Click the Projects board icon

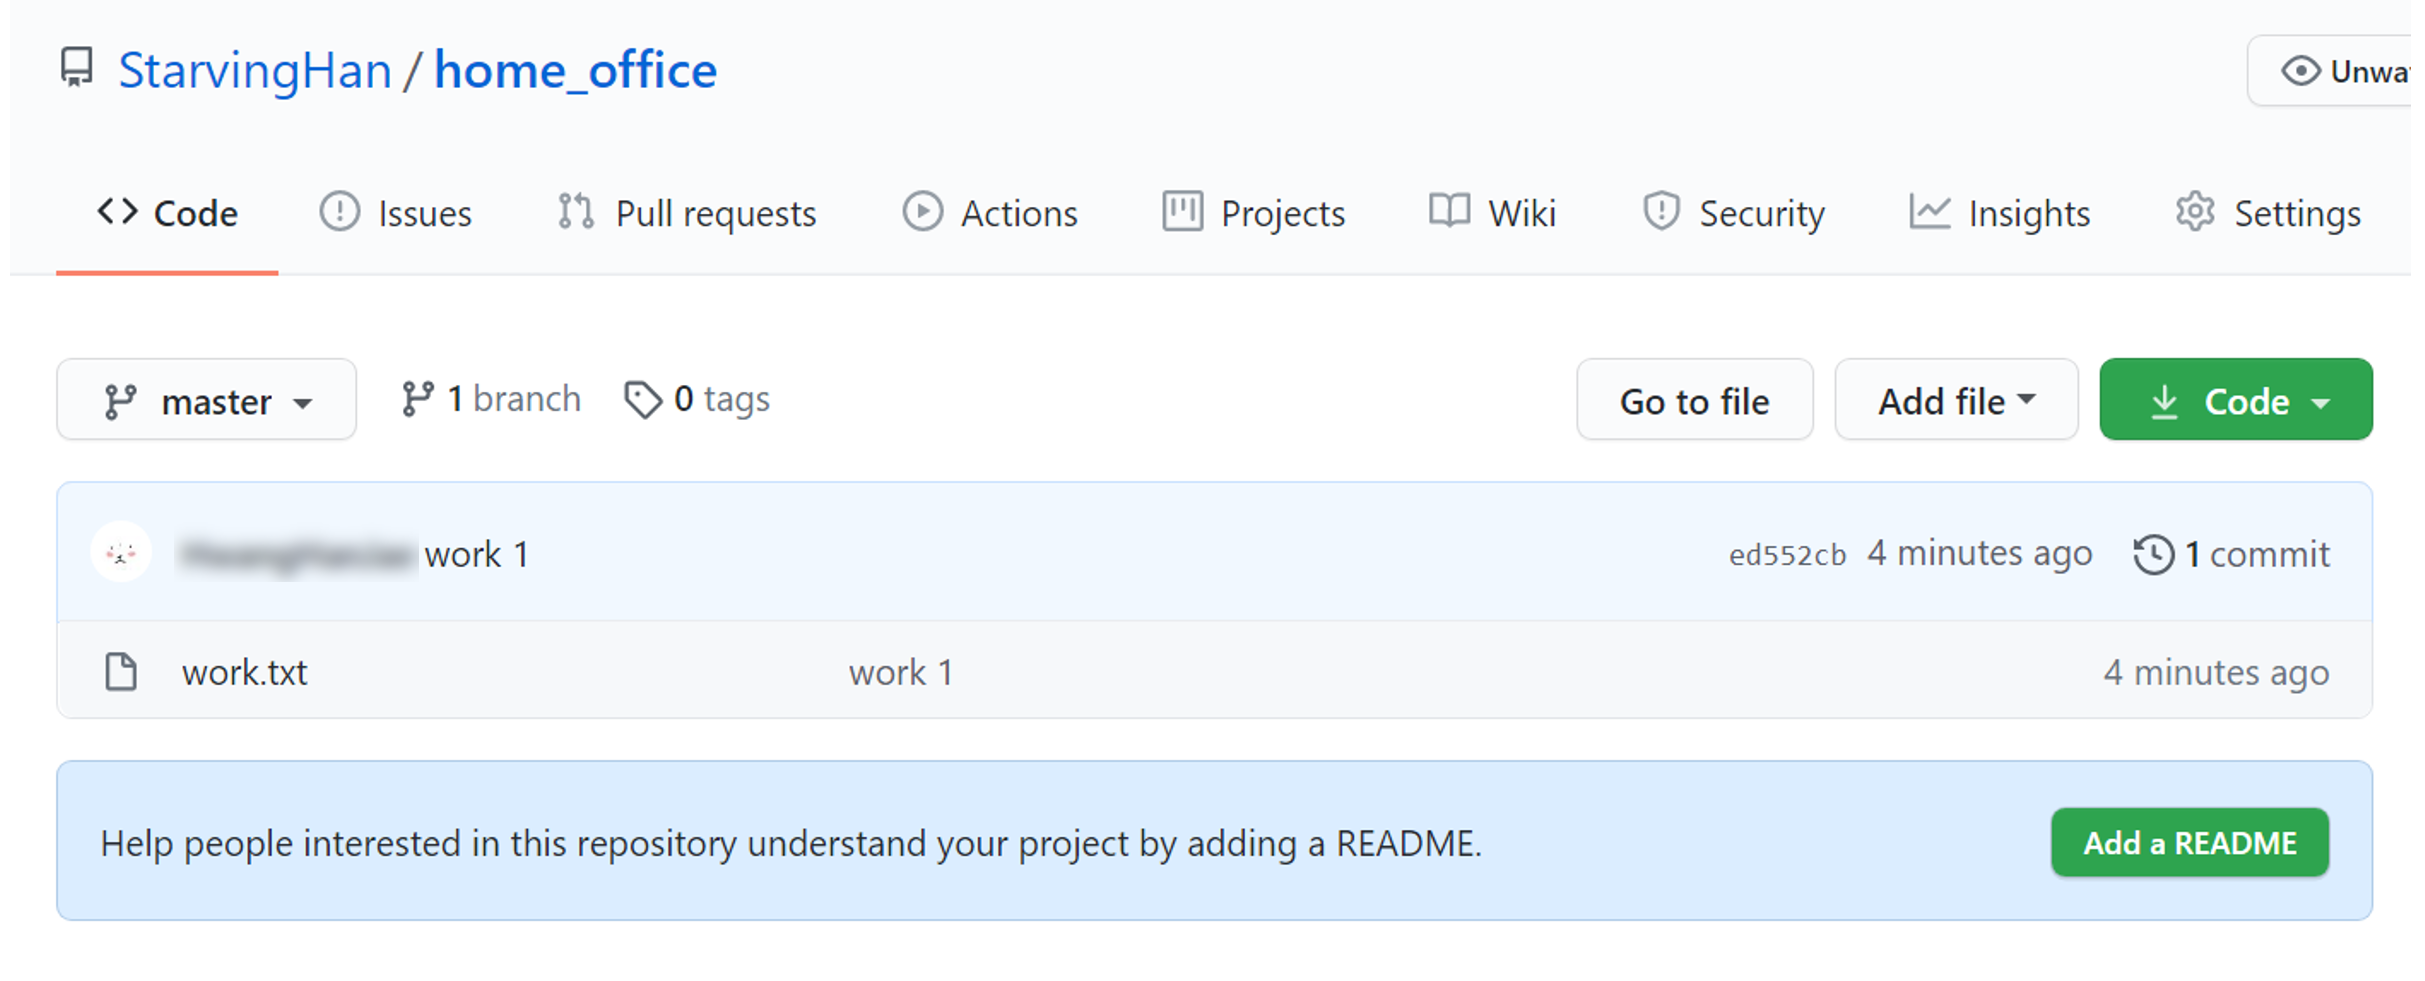(x=1182, y=211)
